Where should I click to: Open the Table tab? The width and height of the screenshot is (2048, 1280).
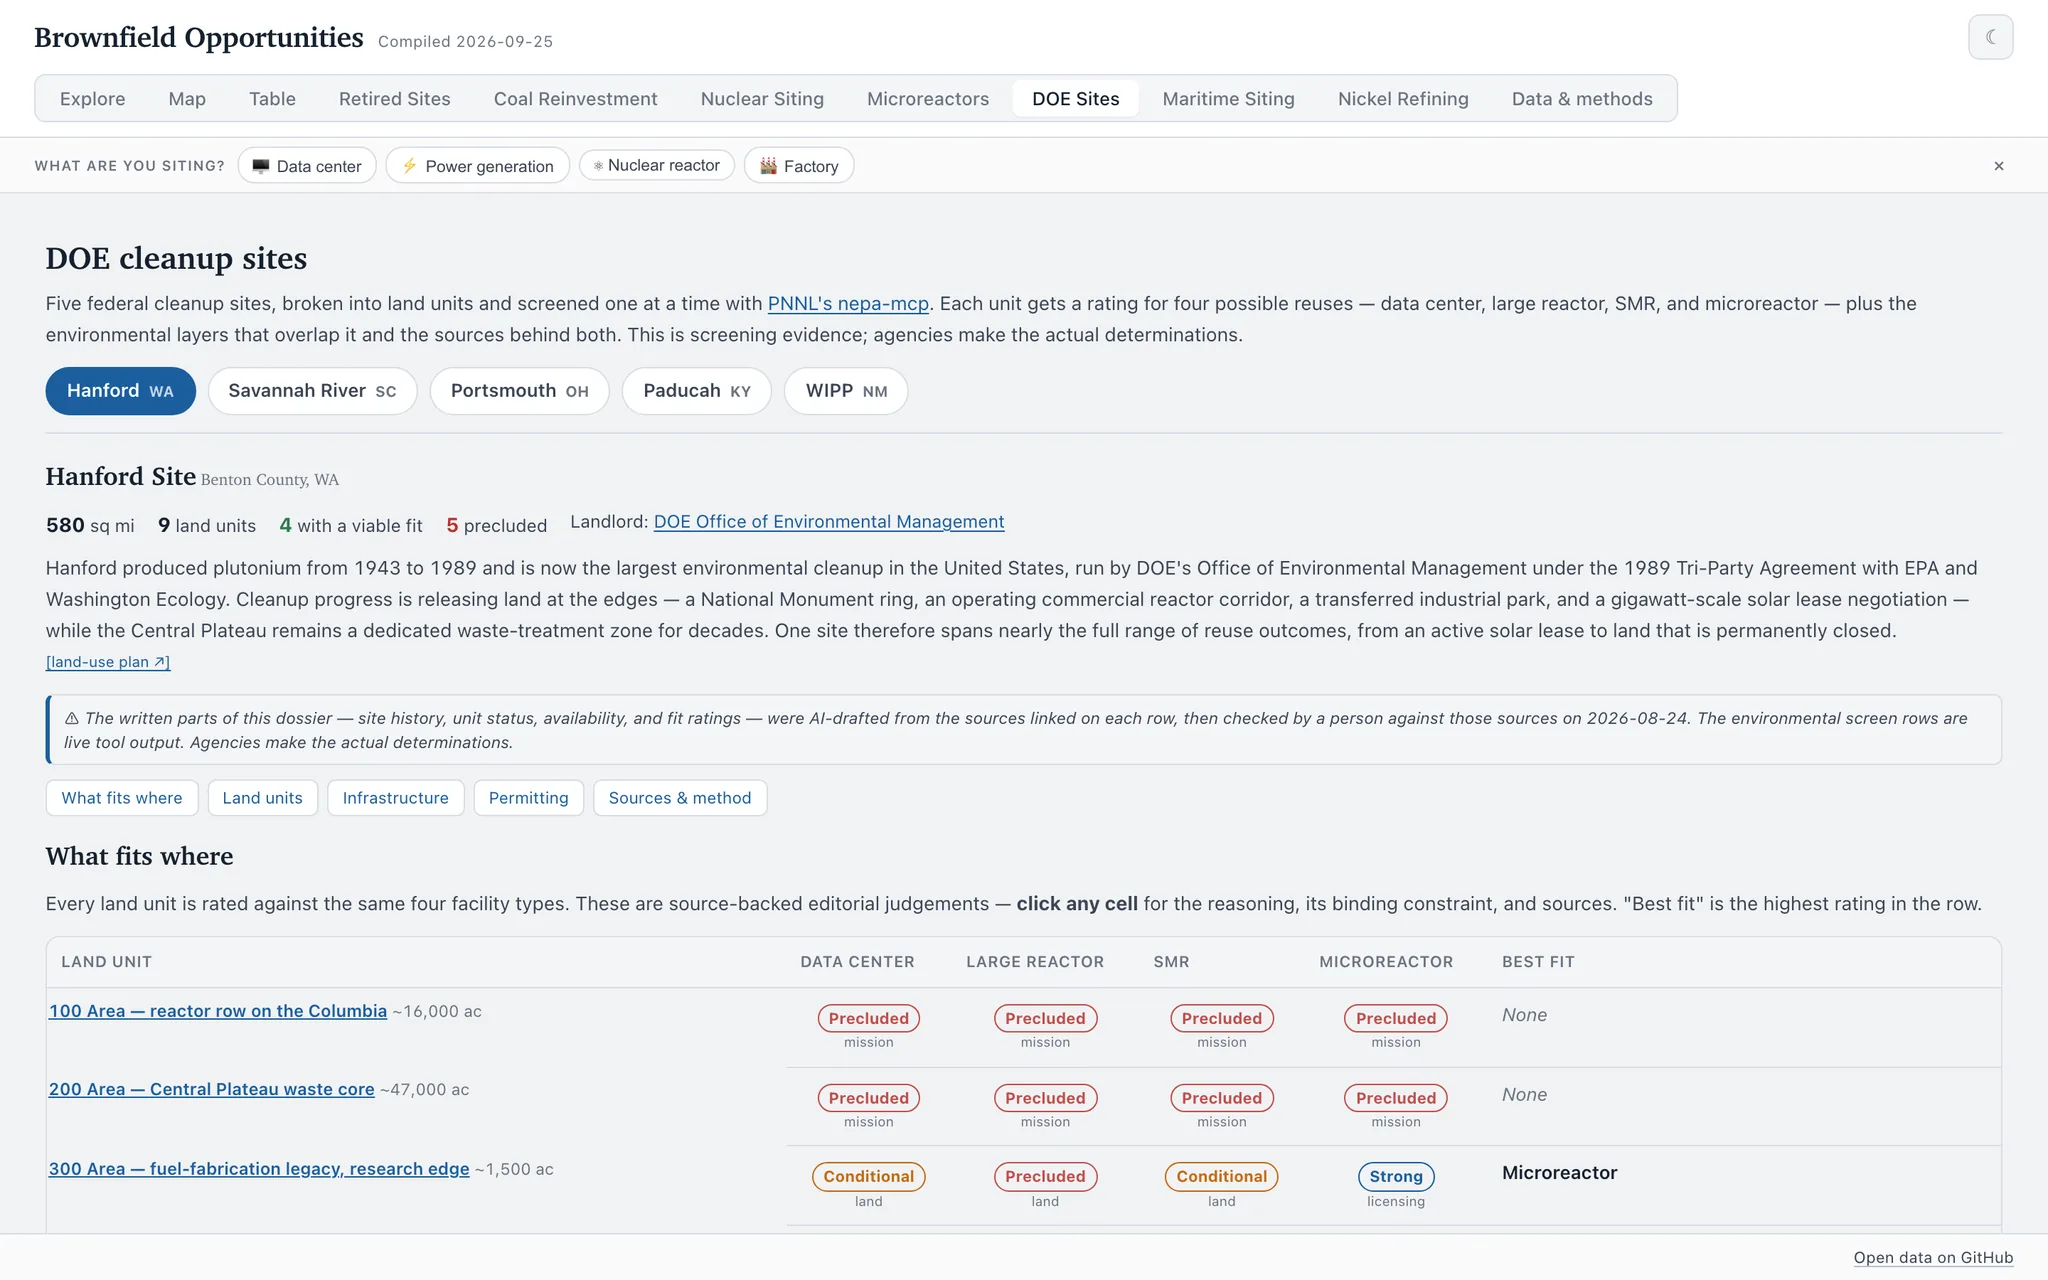pos(272,99)
